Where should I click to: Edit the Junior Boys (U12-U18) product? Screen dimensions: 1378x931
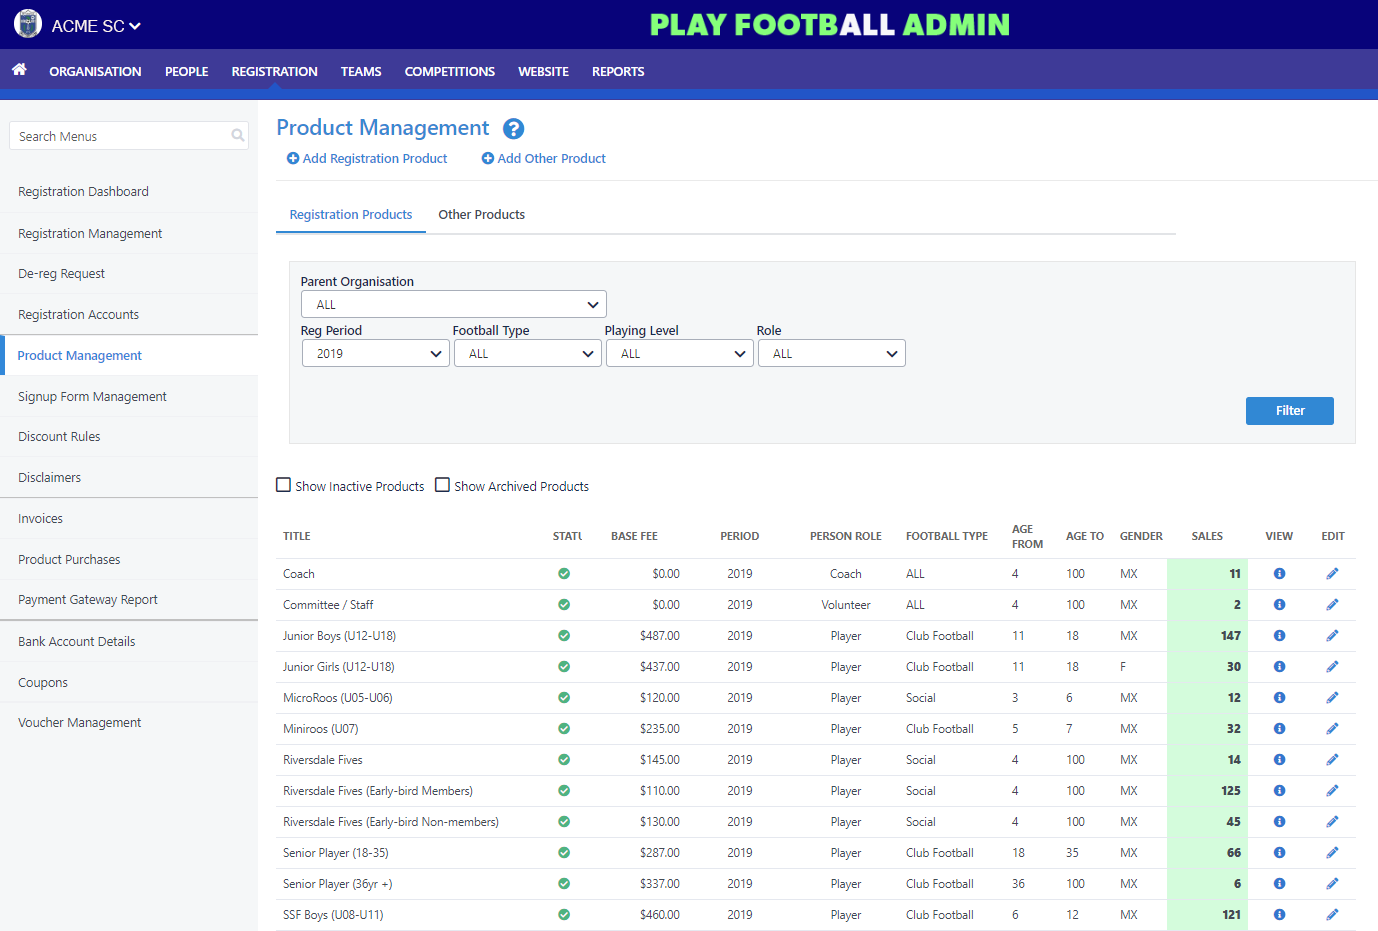[x=1332, y=635]
